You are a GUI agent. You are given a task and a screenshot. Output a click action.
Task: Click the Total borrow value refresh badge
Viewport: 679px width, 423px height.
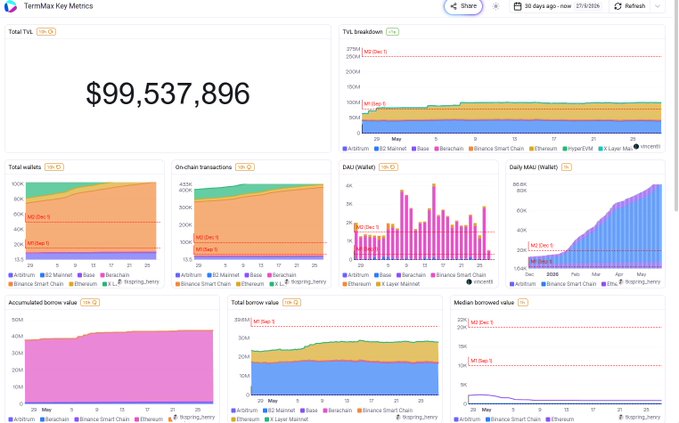[291, 302]
